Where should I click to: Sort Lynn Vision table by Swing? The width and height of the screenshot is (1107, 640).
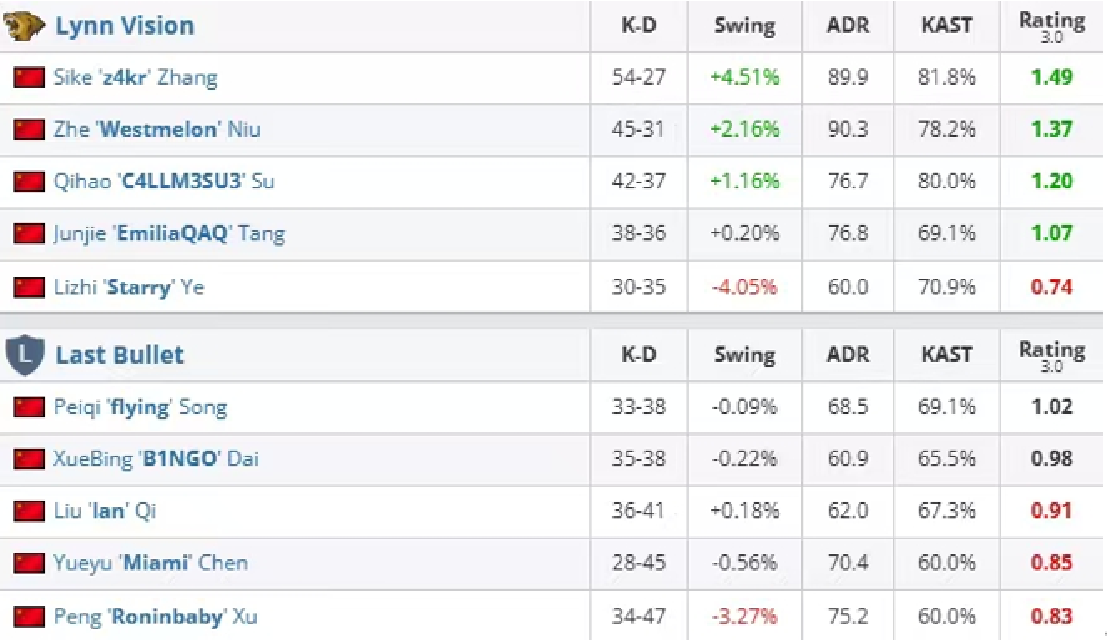[x=745, y=26]
